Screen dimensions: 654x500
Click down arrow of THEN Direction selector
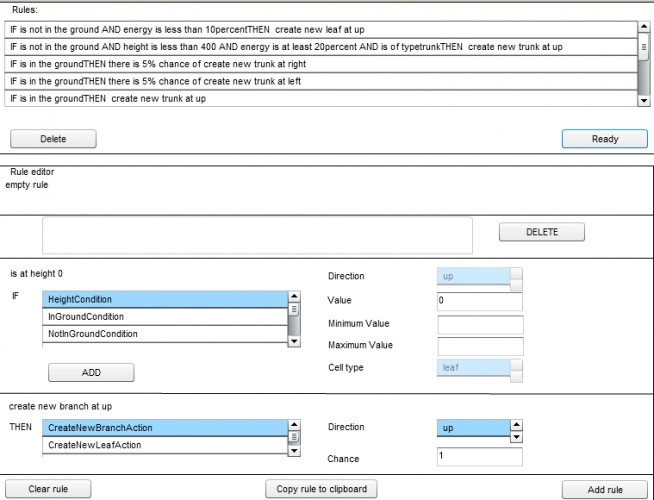(x=516, y=437)
